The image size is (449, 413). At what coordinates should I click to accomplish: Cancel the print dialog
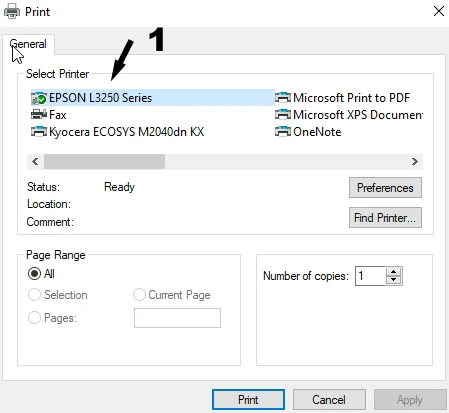[329, 400]
